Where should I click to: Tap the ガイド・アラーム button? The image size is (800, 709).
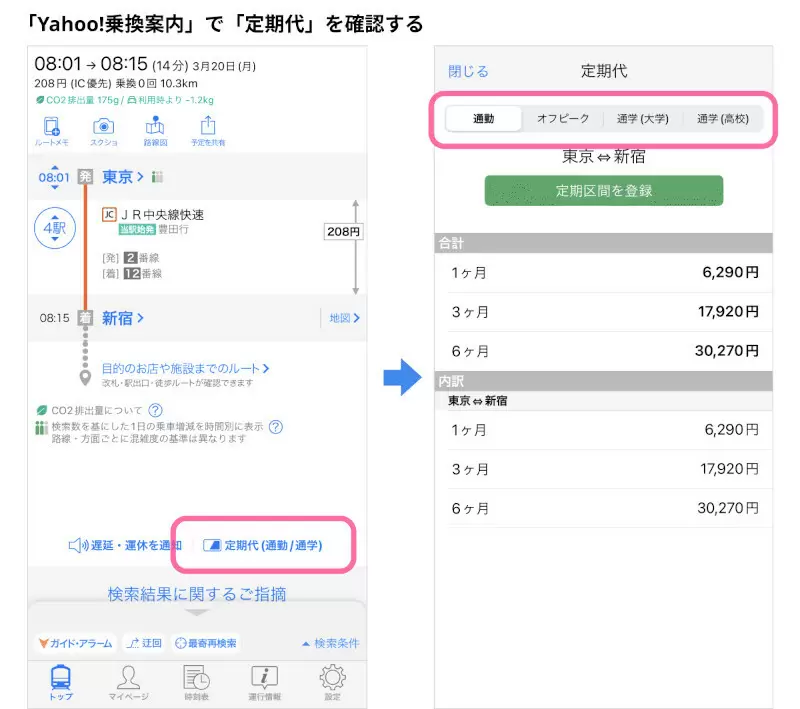coord(76,643)
